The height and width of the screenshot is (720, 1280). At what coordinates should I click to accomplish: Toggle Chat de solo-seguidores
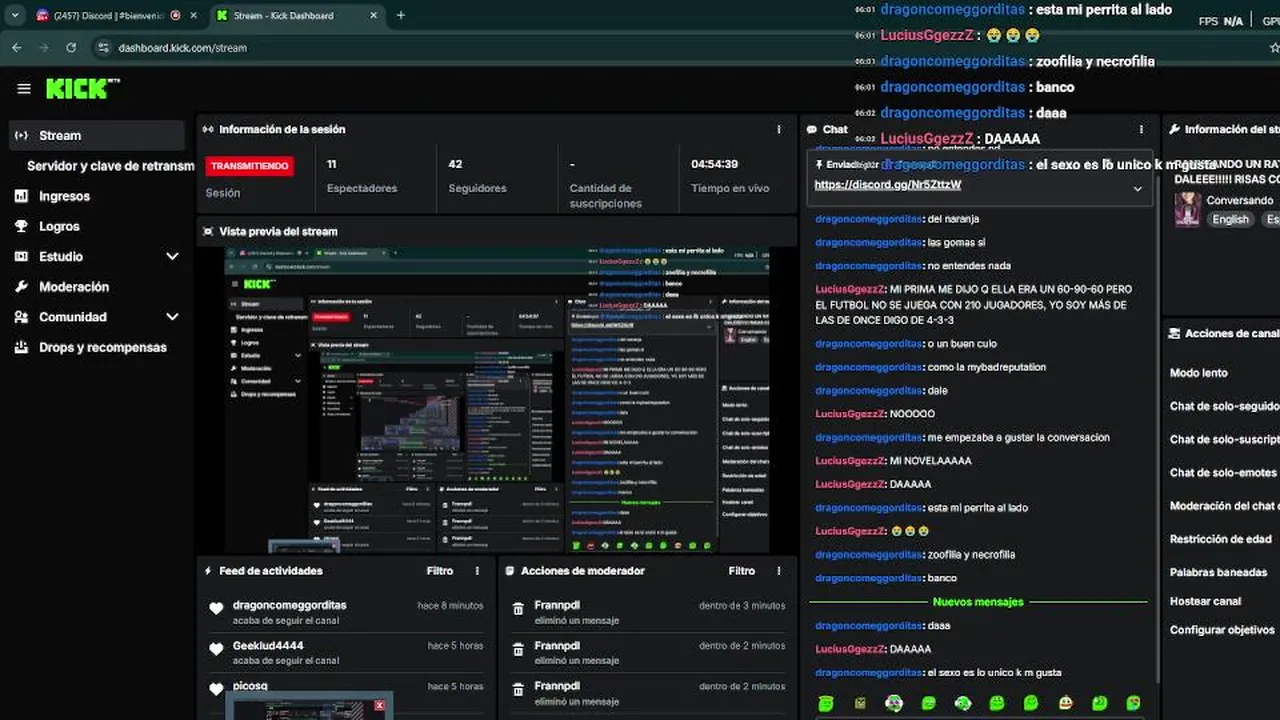[1225, 406]
